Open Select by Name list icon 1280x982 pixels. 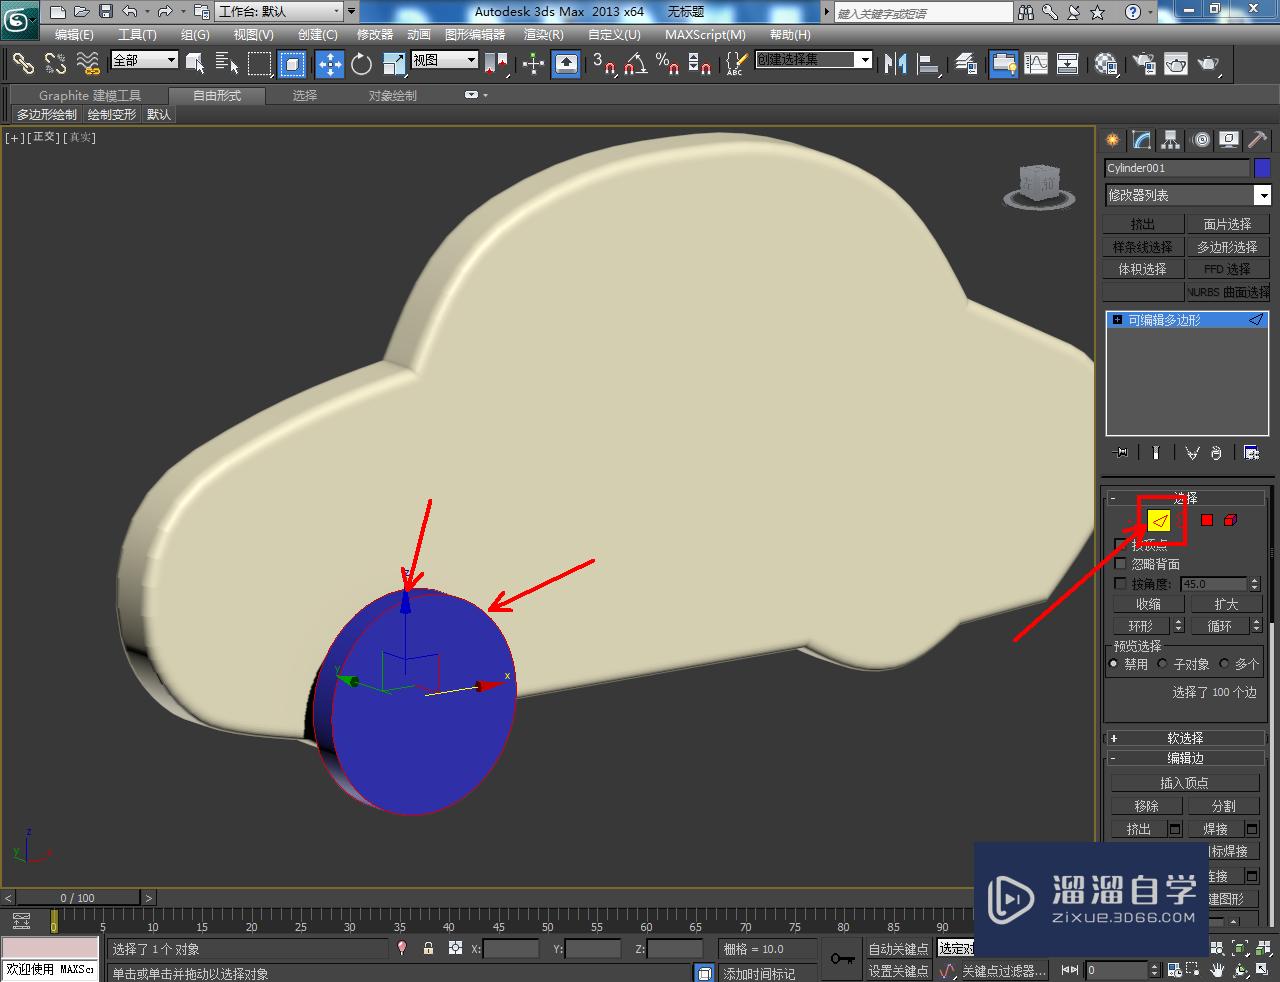pos(227,64)
